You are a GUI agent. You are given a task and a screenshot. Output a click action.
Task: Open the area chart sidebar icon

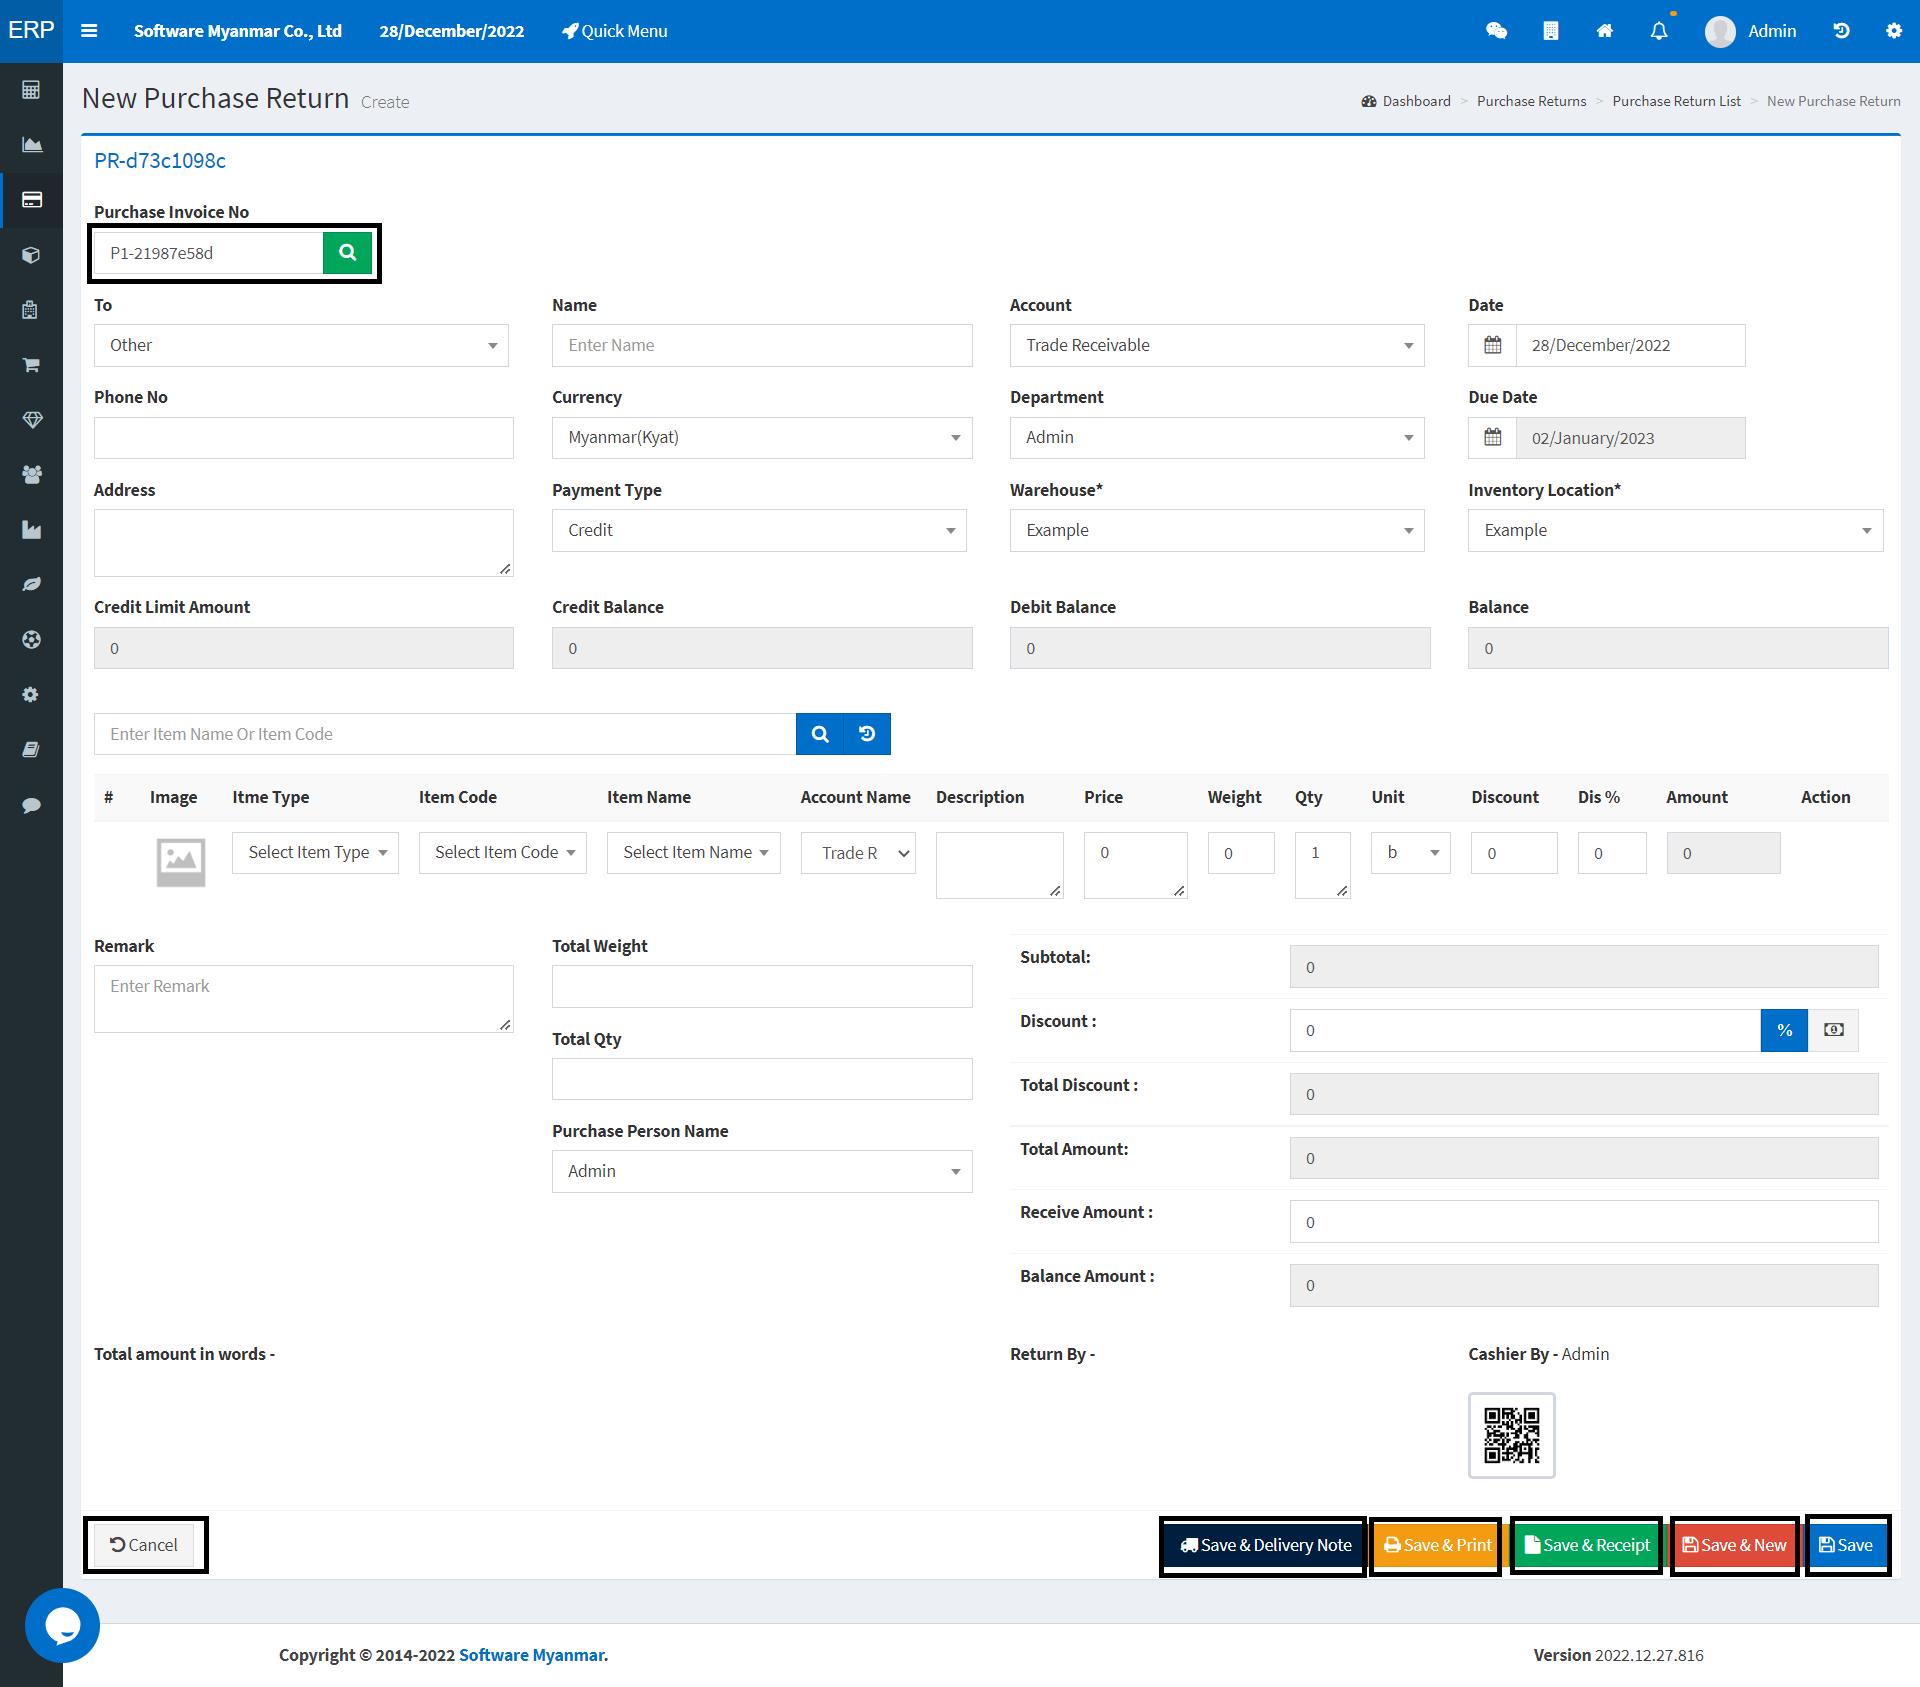coord(31,145)
